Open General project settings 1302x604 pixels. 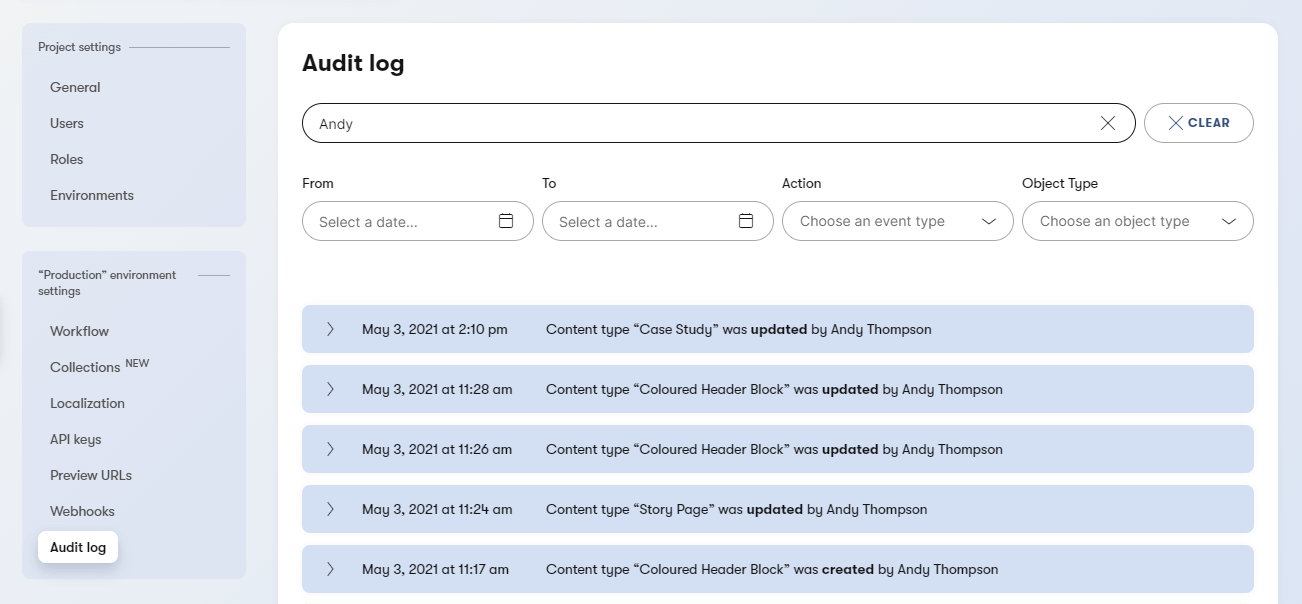pos(75,87)
